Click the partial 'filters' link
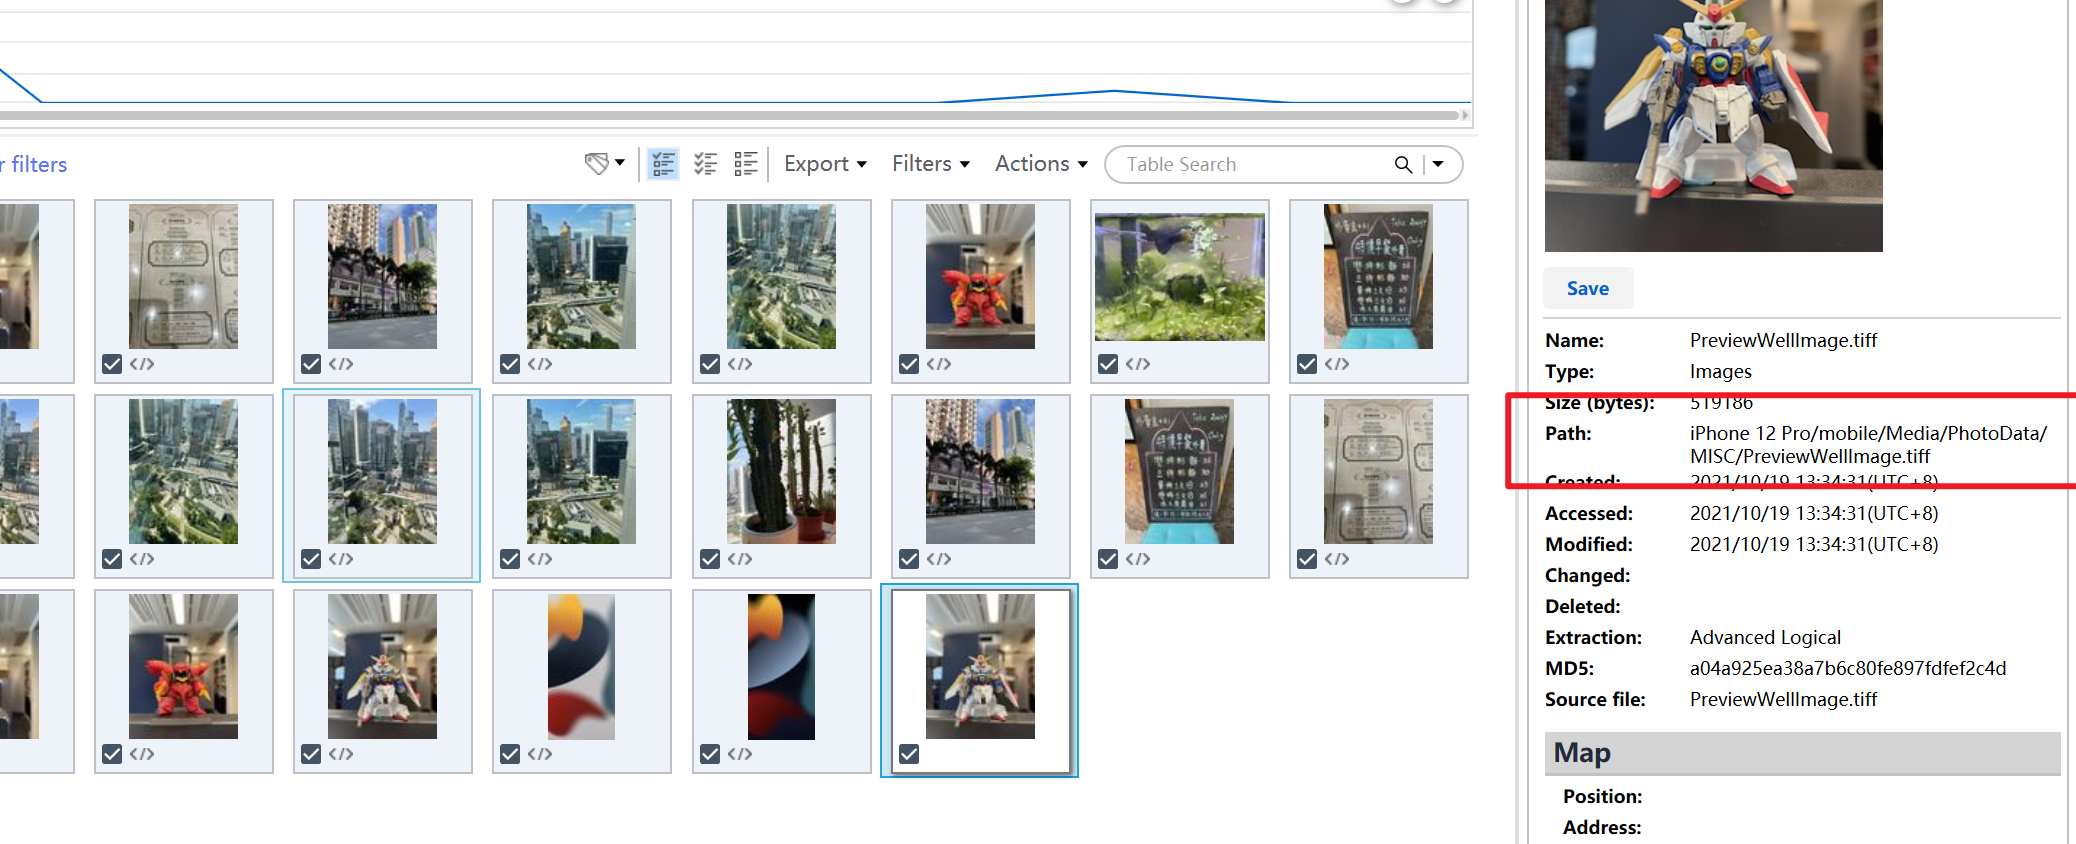This screenshot has height=844, width=2076. (34, 164)
